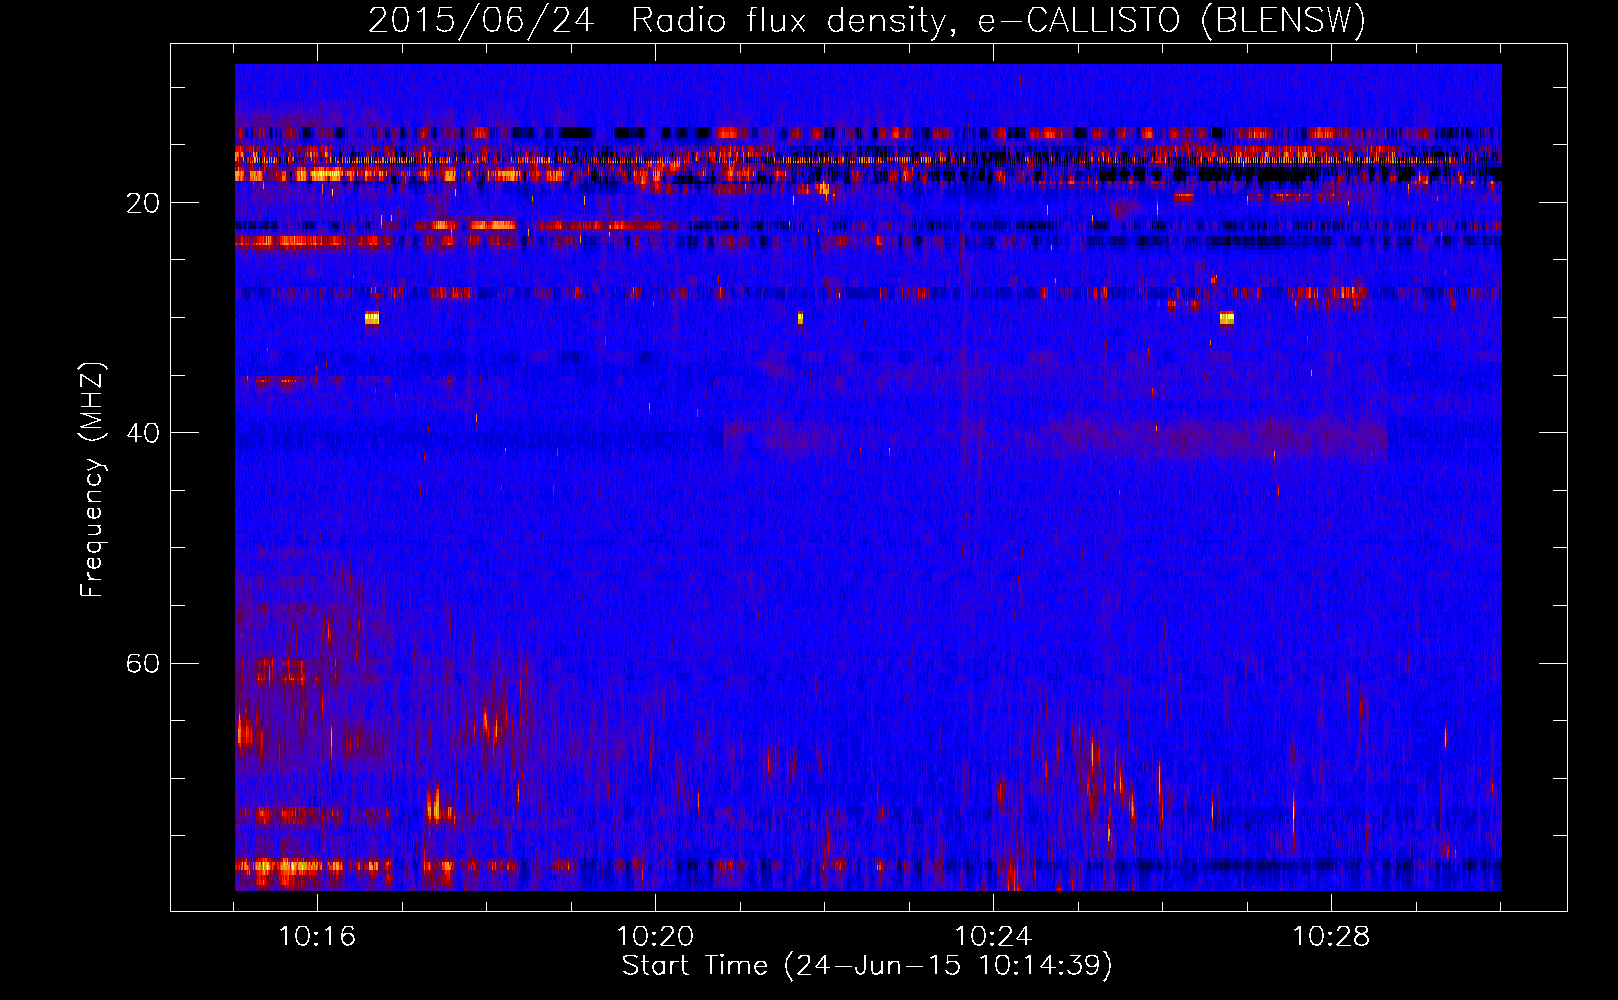Select the 10:20 time tick label
Viewport: 1618px width, 1000px height.
[x=655, y=937]
